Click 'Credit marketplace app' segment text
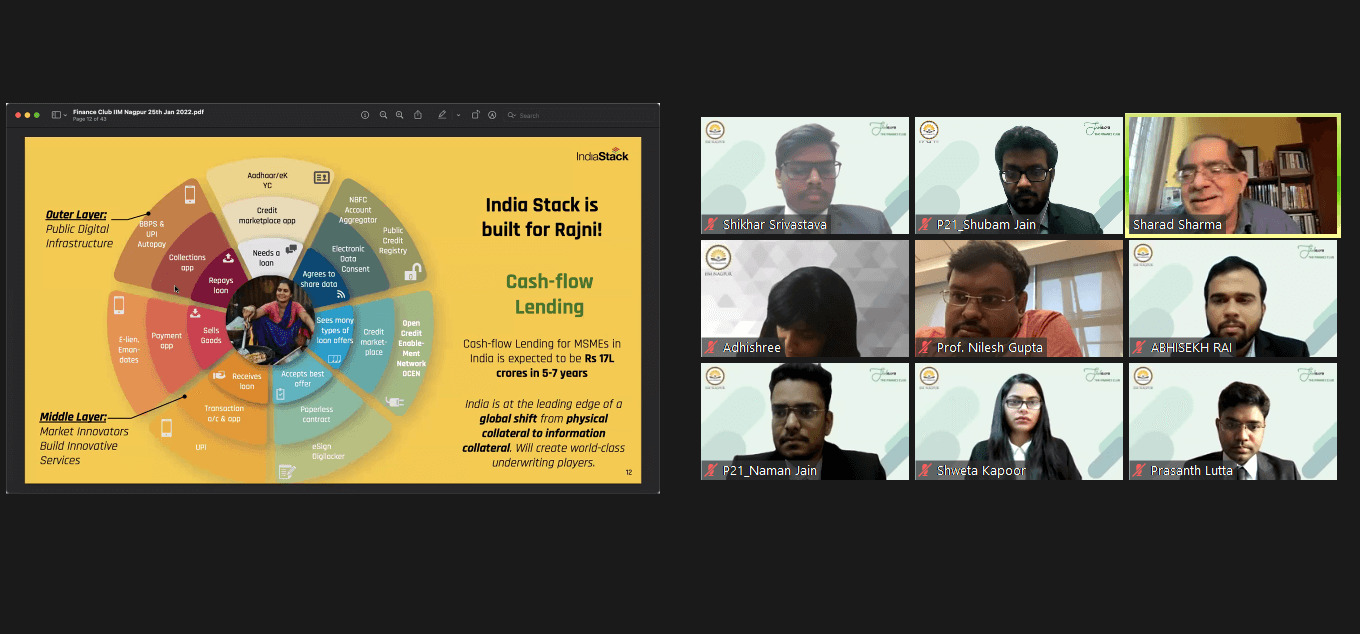This screenshot has height=634, width=1360. click(x=268, y=215)
